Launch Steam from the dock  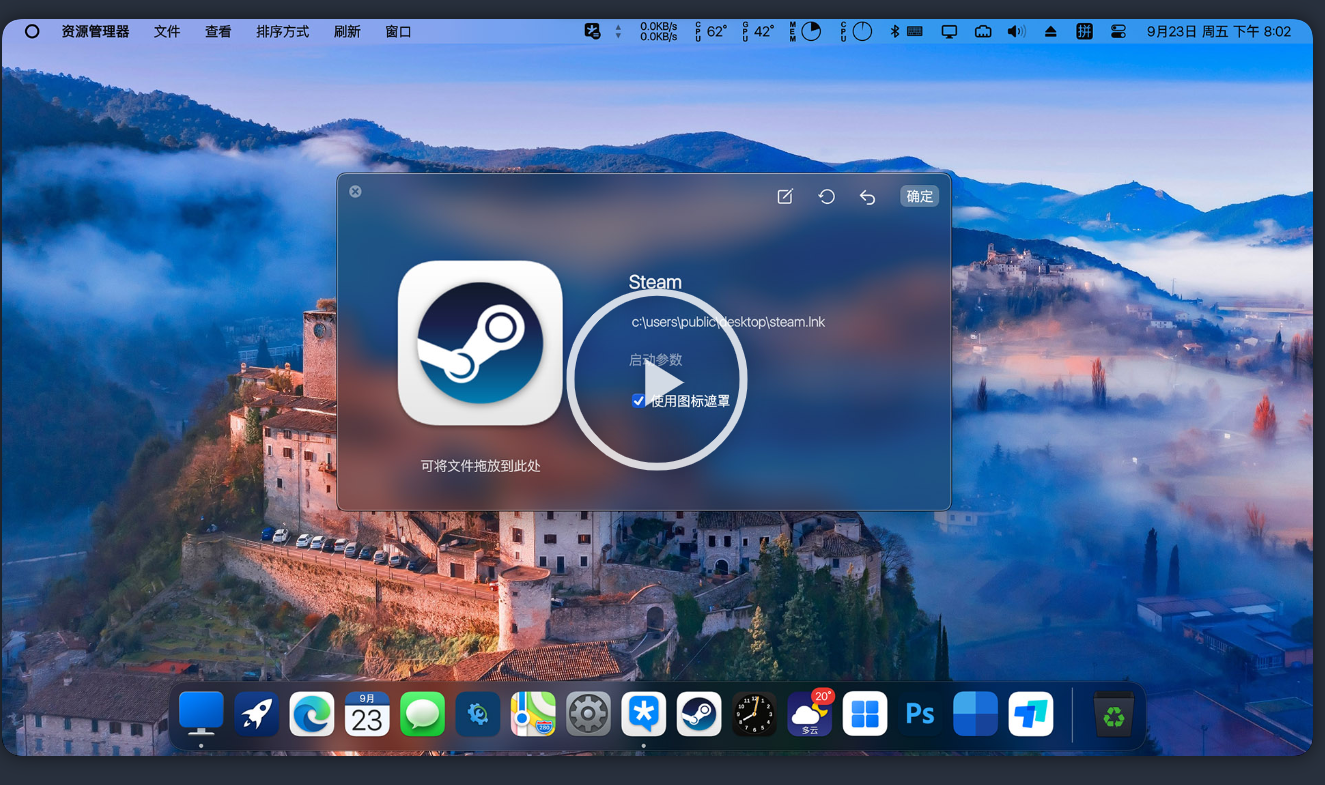coord(699,715)
